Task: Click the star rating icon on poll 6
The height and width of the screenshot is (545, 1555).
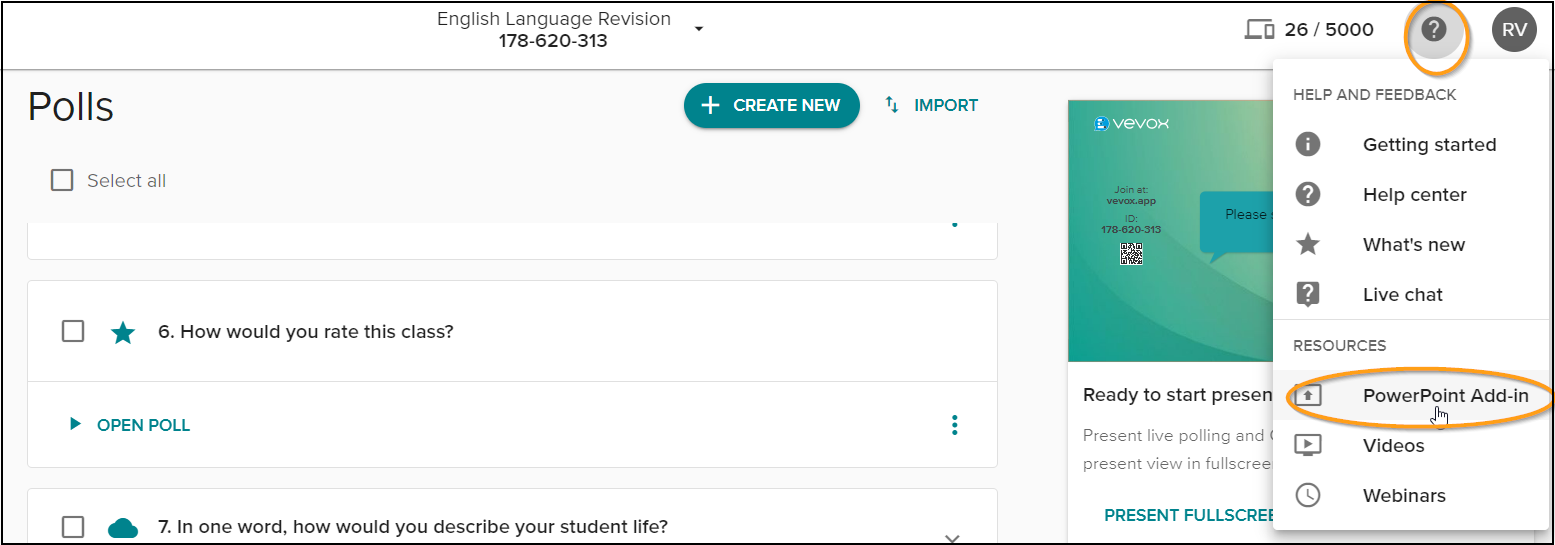Action: (123, 332)
